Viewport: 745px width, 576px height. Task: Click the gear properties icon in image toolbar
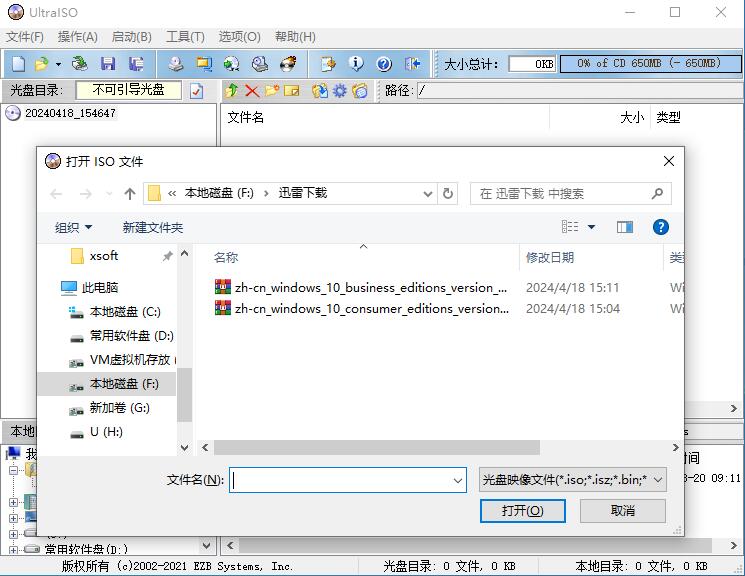pyautogui.click(x=340, y=90)
